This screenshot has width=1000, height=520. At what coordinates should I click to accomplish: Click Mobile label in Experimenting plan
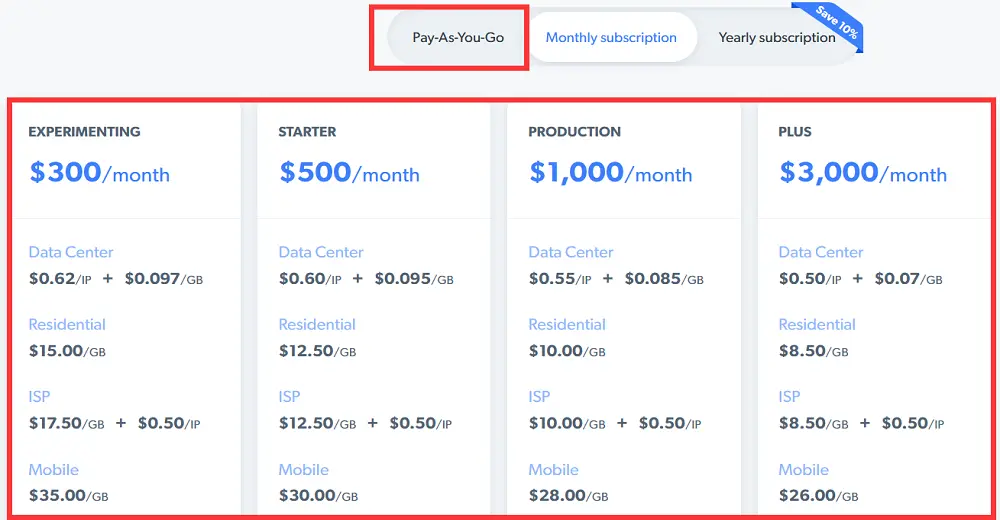(54, 470)
